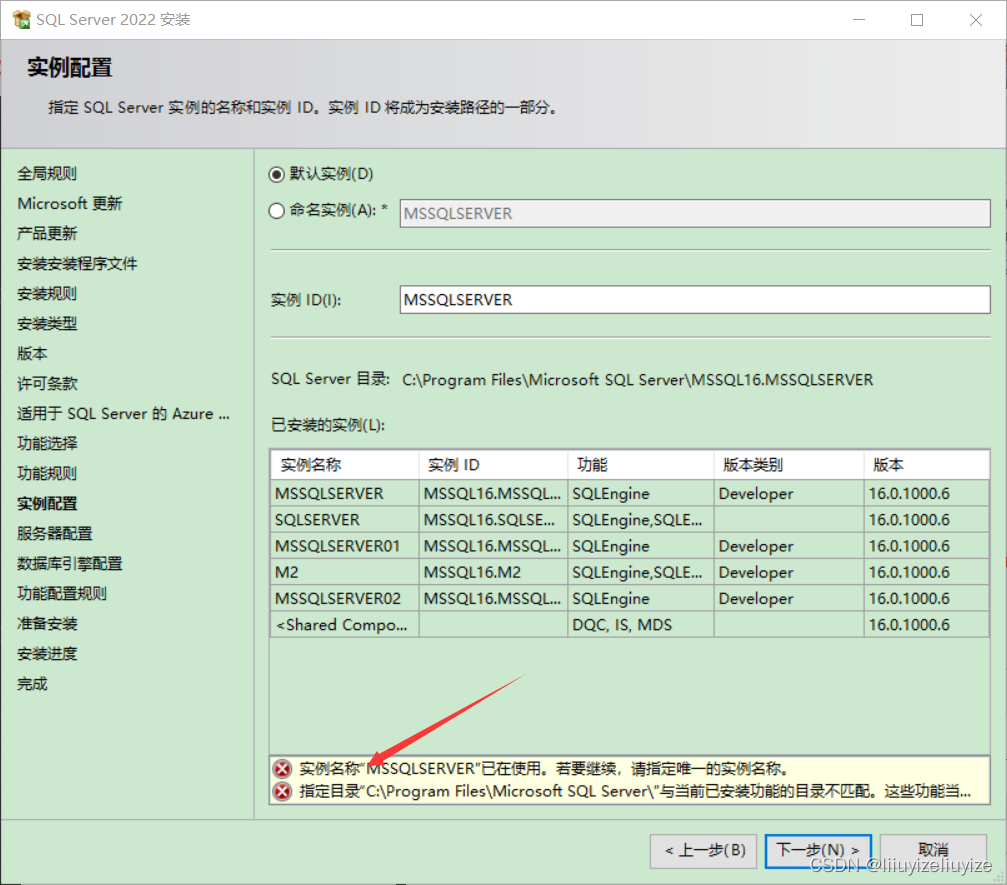The image size is (1007, 885).
Task: Click the 功能 column header
Action: tap(641, 465)
